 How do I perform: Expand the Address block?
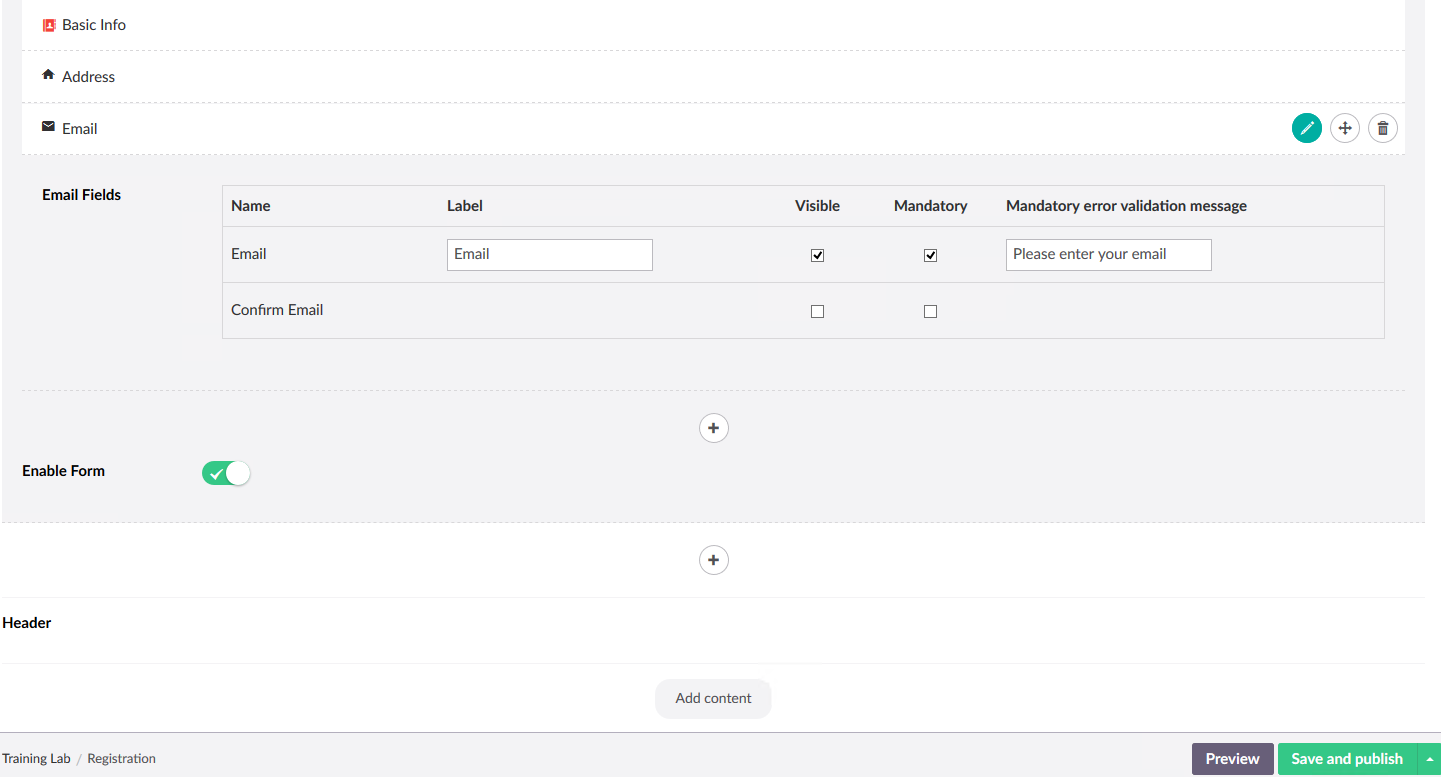tap(88, 77)
